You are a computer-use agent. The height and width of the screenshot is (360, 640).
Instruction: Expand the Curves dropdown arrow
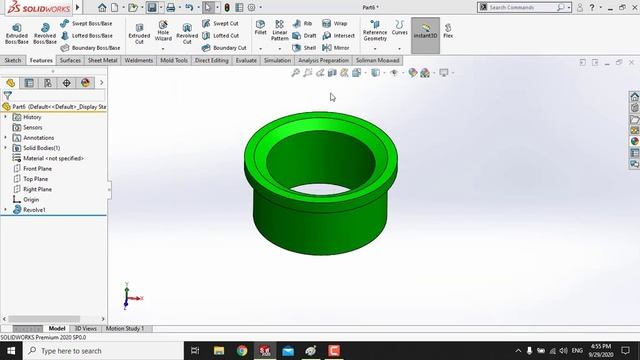[x=399, y=49]
